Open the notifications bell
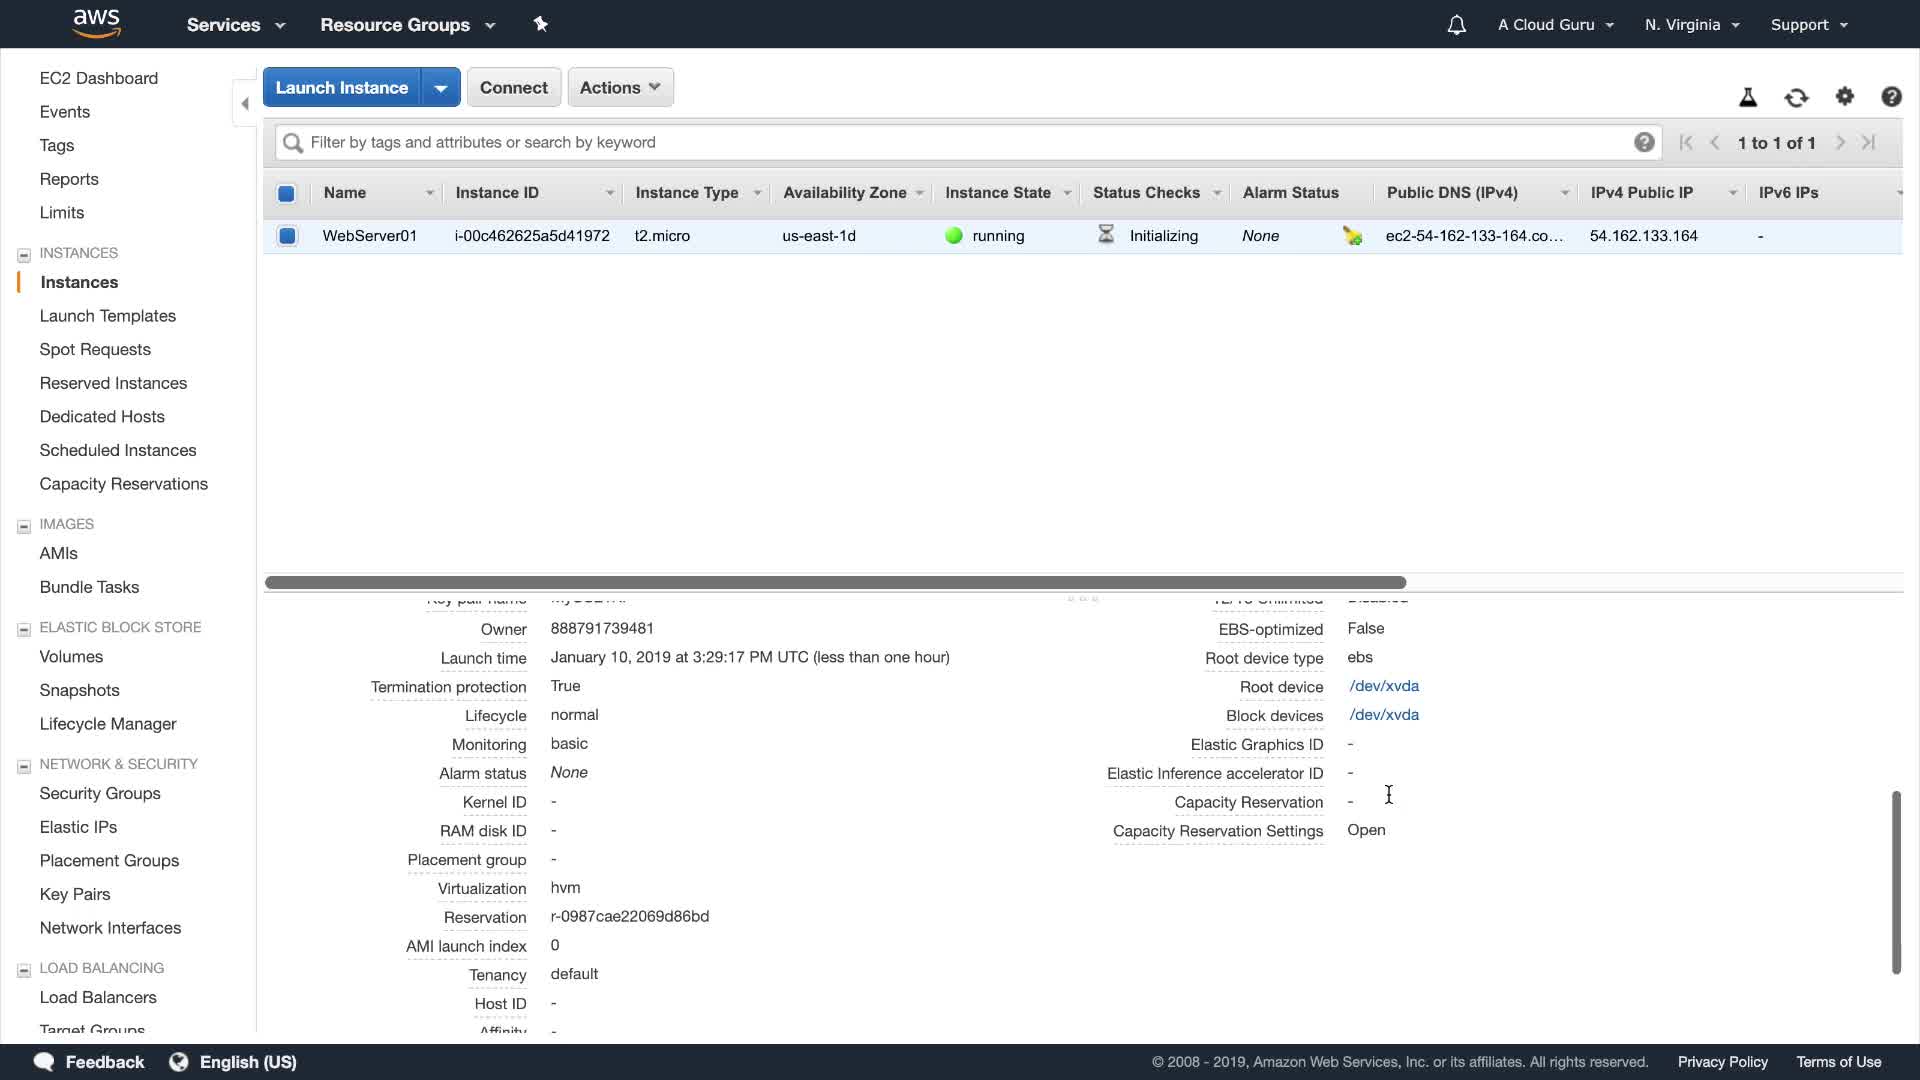Screen dimensions: 1920x1080 tap(1456, 25)
